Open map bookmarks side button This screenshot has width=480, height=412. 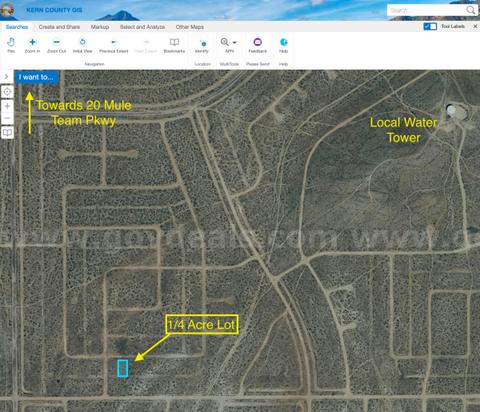[7, 133]
